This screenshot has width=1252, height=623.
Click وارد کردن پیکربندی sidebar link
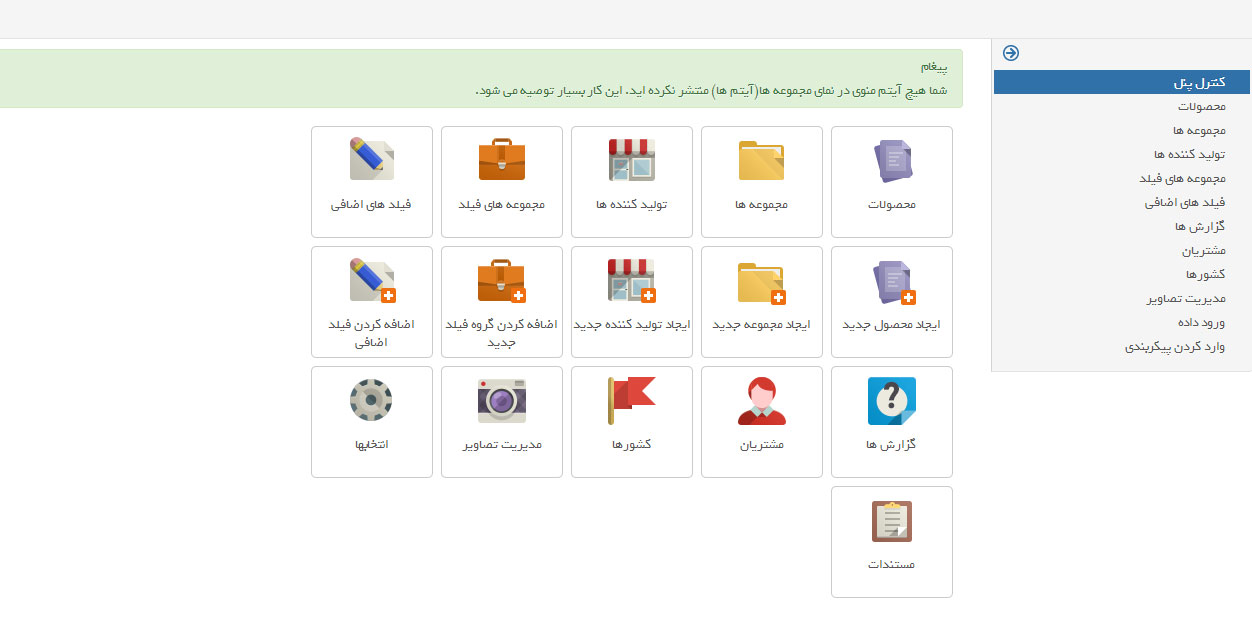[x=1175, y=347]
